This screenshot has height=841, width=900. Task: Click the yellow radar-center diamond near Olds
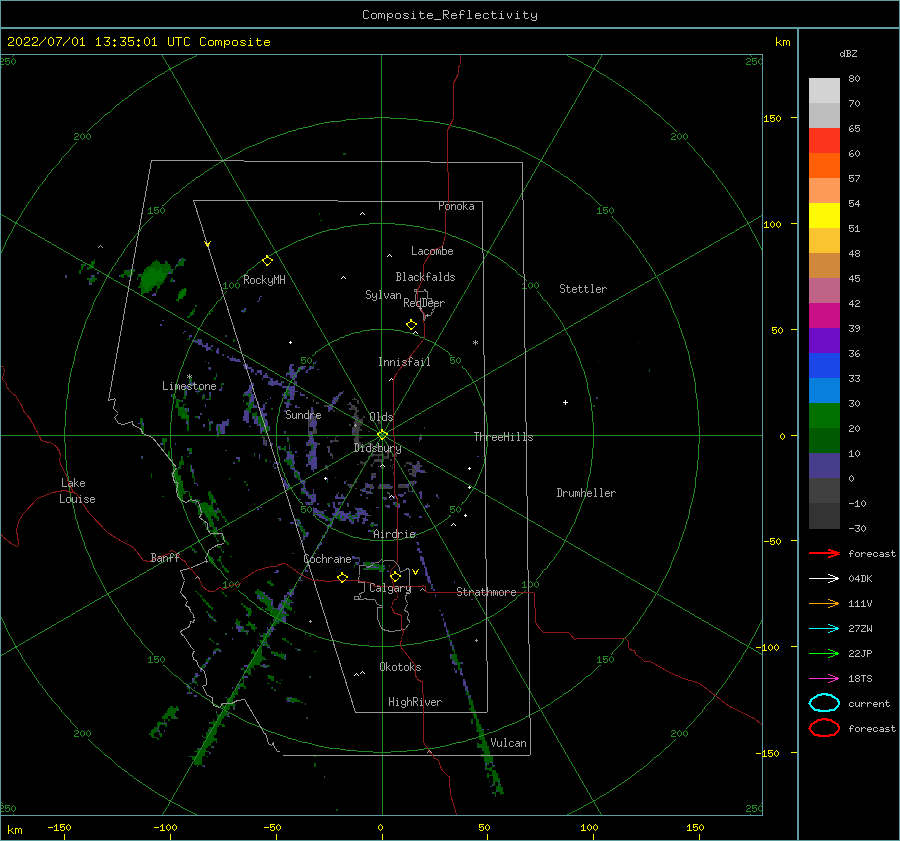pyautogui.click(x=382, y=435)
